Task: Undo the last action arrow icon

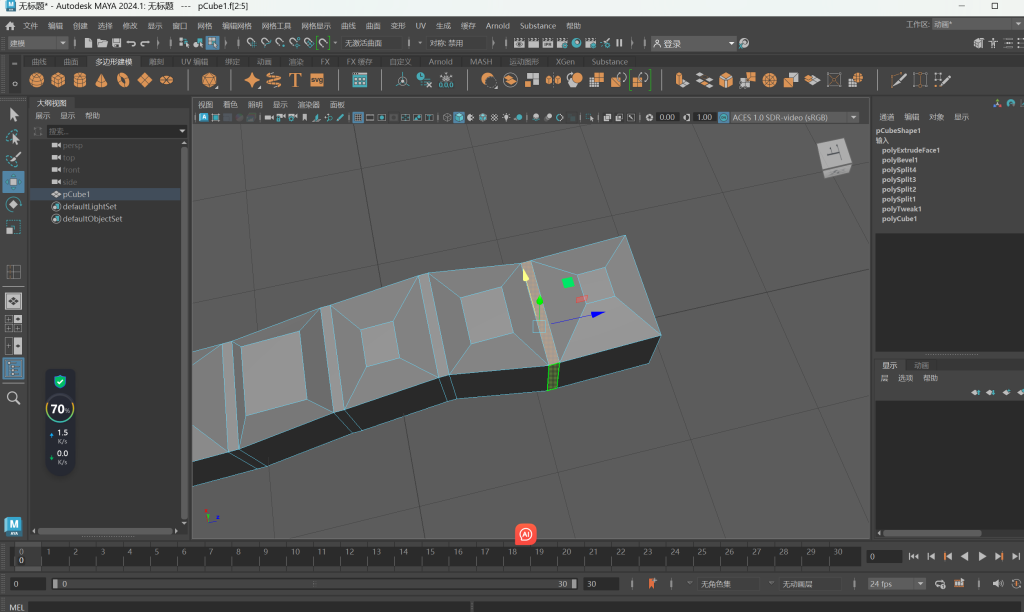Action: 131,43
